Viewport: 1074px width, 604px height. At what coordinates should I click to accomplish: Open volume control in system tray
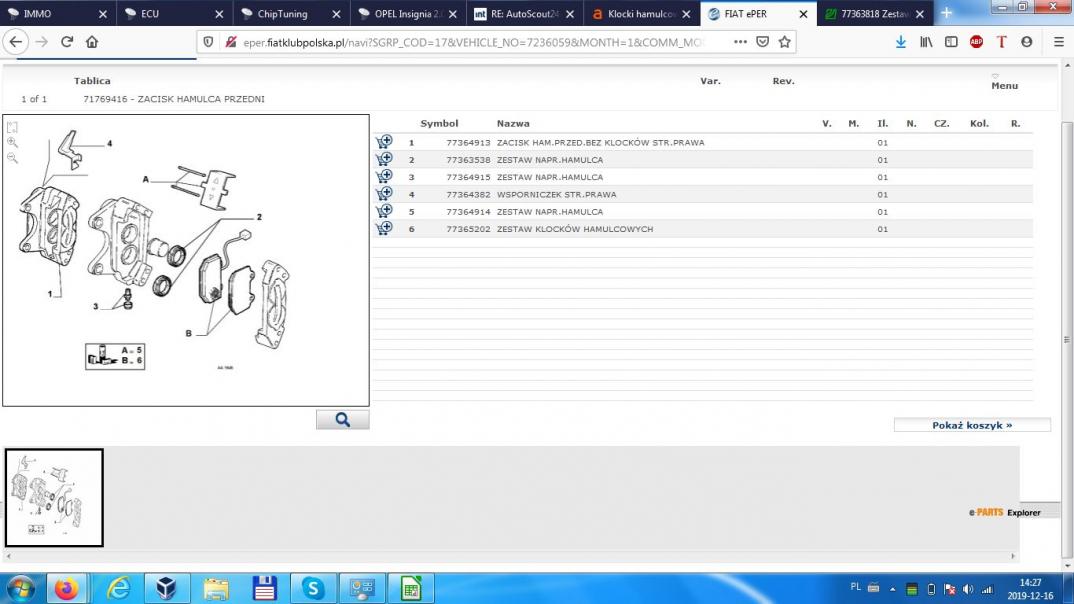click(x=968, y=589)
